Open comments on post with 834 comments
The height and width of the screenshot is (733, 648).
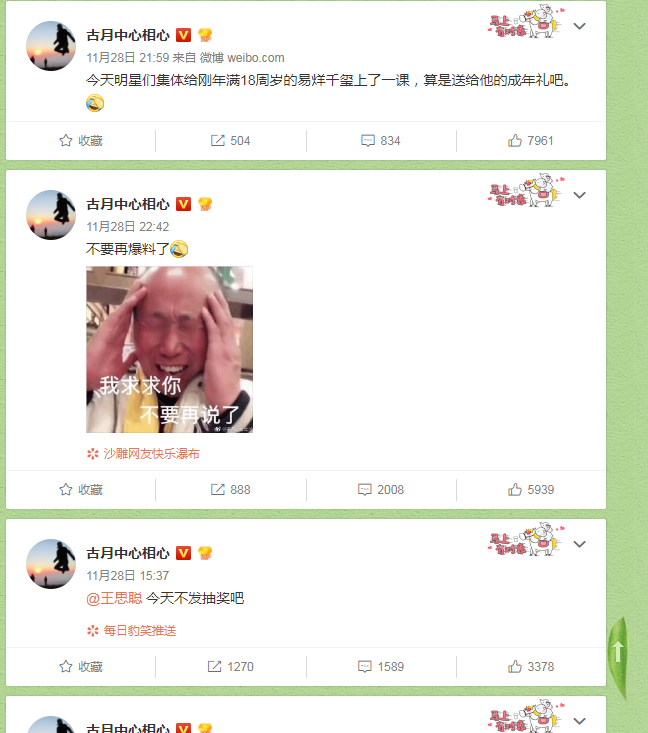tap(381, 141)
